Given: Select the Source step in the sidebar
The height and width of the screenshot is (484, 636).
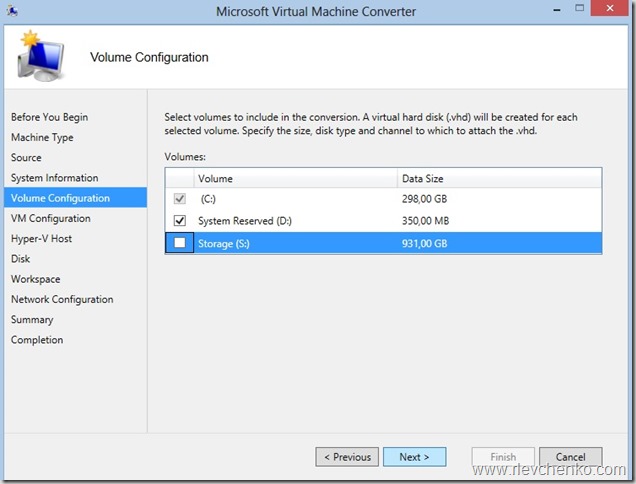Looking at the screenshot, I should click(x=26, y=157).
